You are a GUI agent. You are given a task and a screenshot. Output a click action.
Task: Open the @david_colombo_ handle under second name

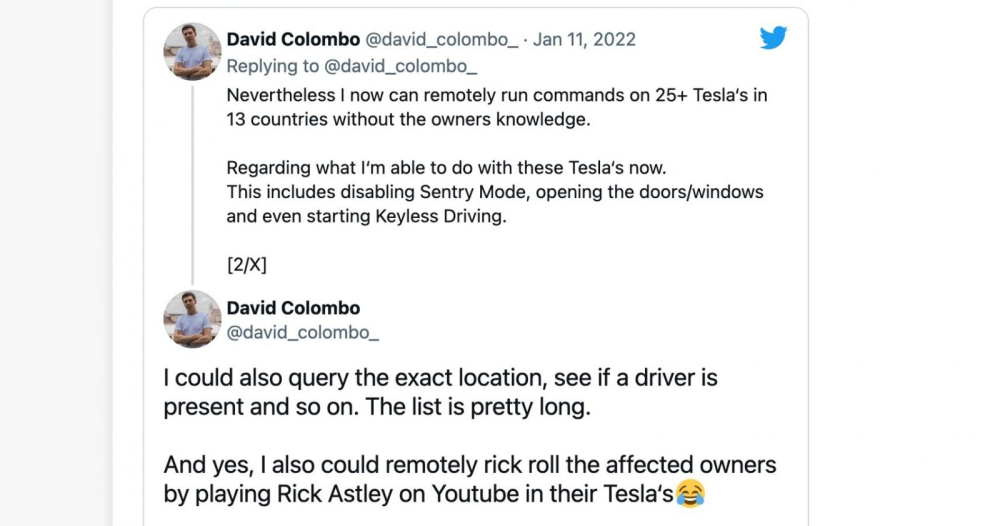(x=303, y=333)
